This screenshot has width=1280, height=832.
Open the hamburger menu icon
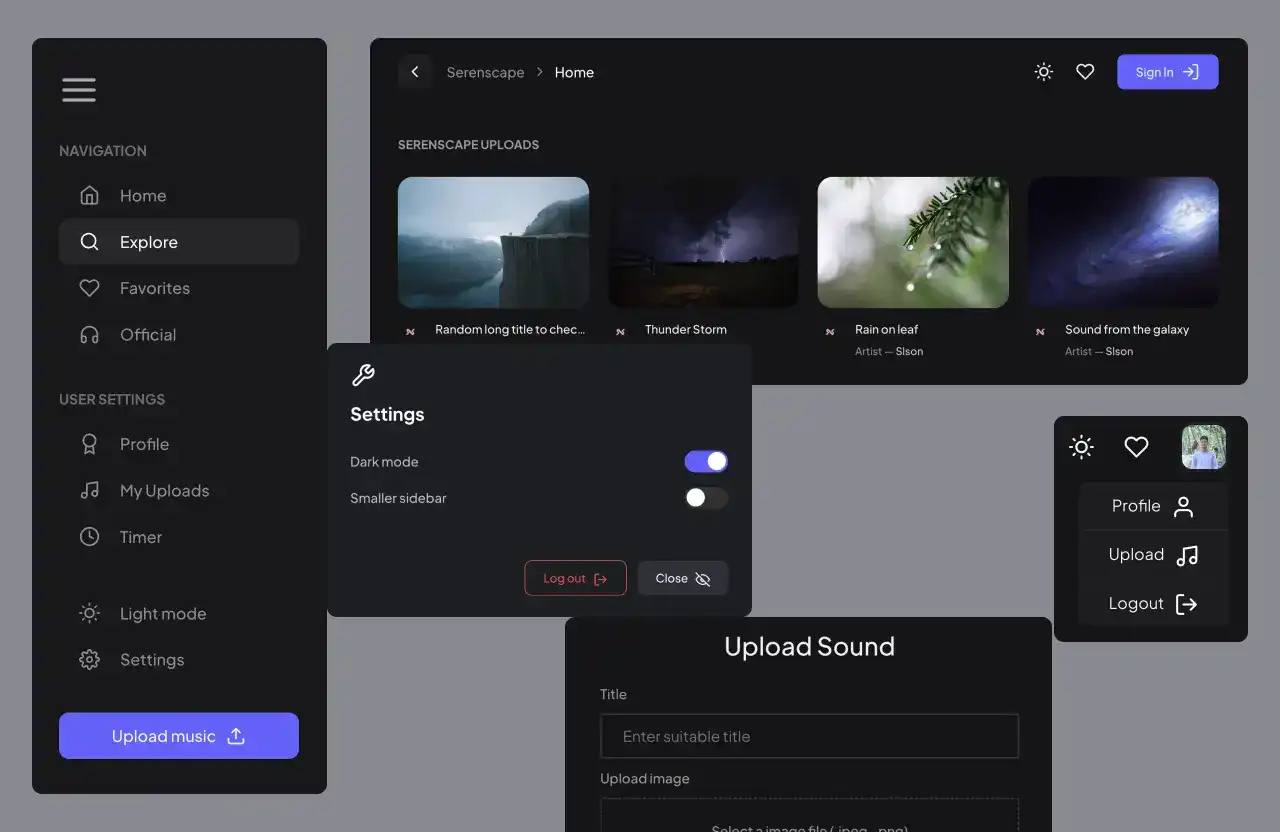click(x=79, y=90)
